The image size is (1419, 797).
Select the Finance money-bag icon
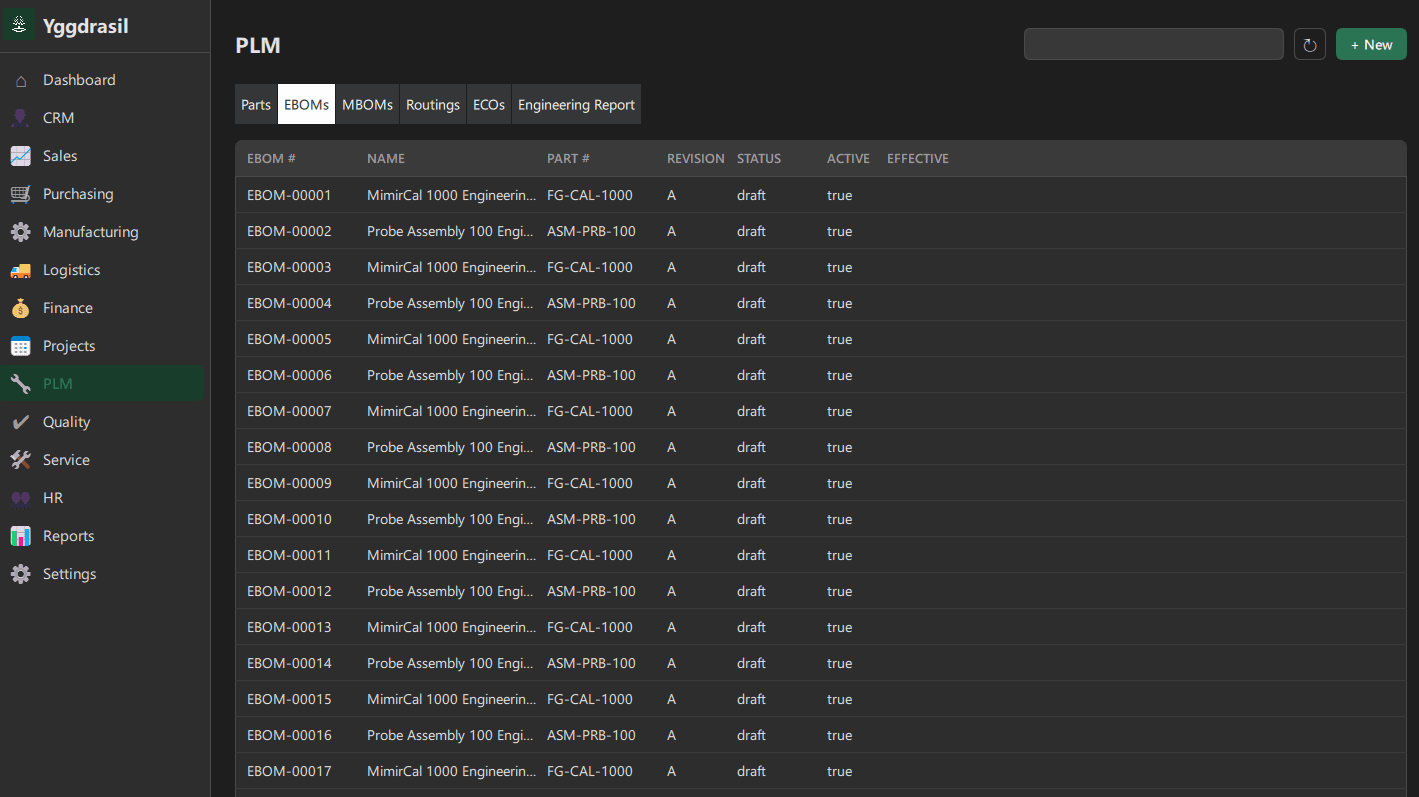20,307
